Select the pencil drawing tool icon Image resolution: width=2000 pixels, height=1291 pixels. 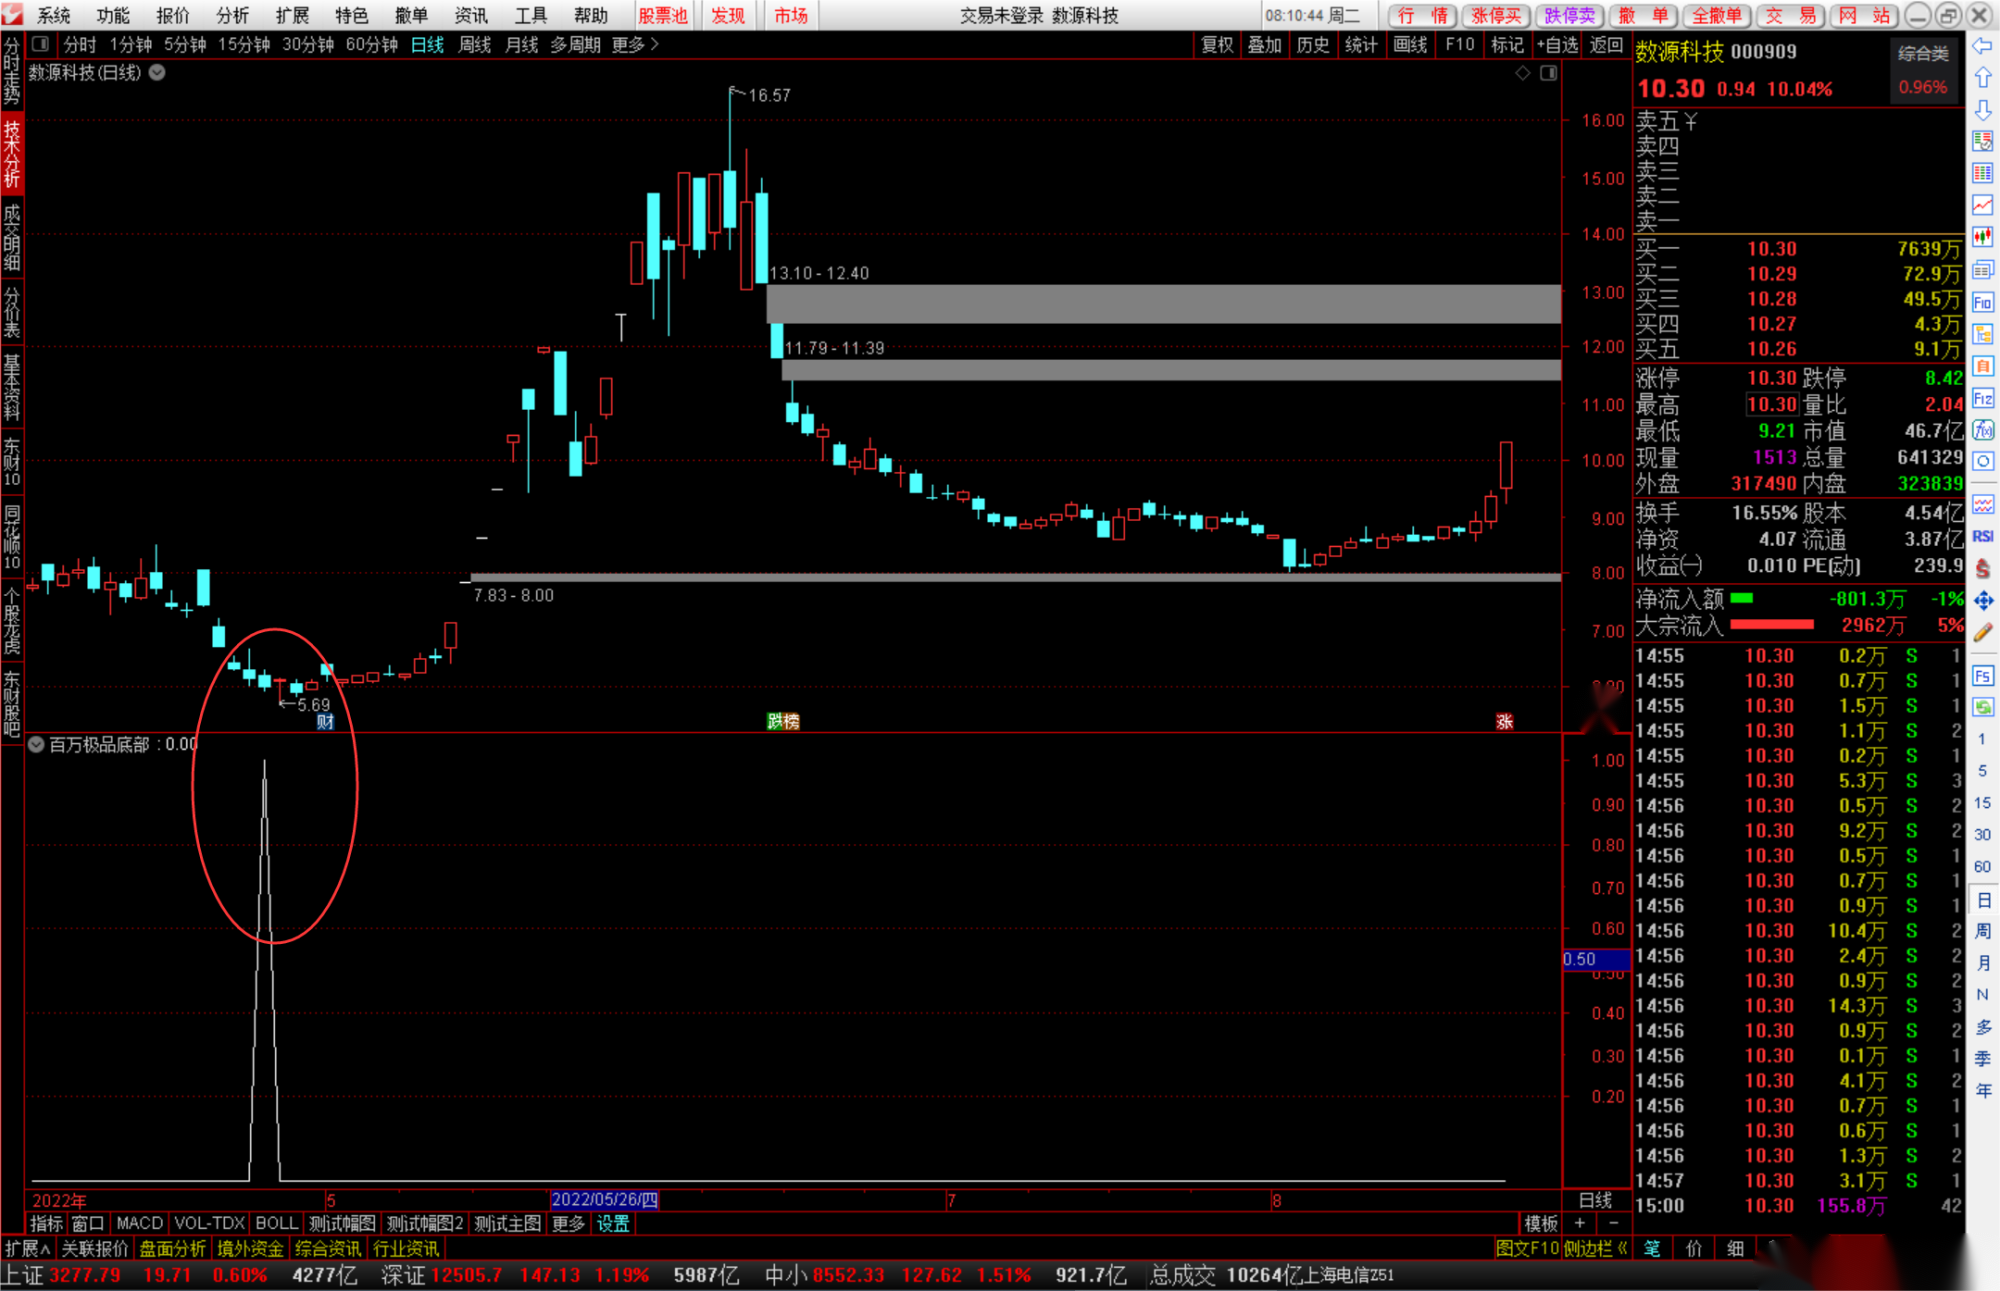pyautogui.click(x=1982, y=632)
